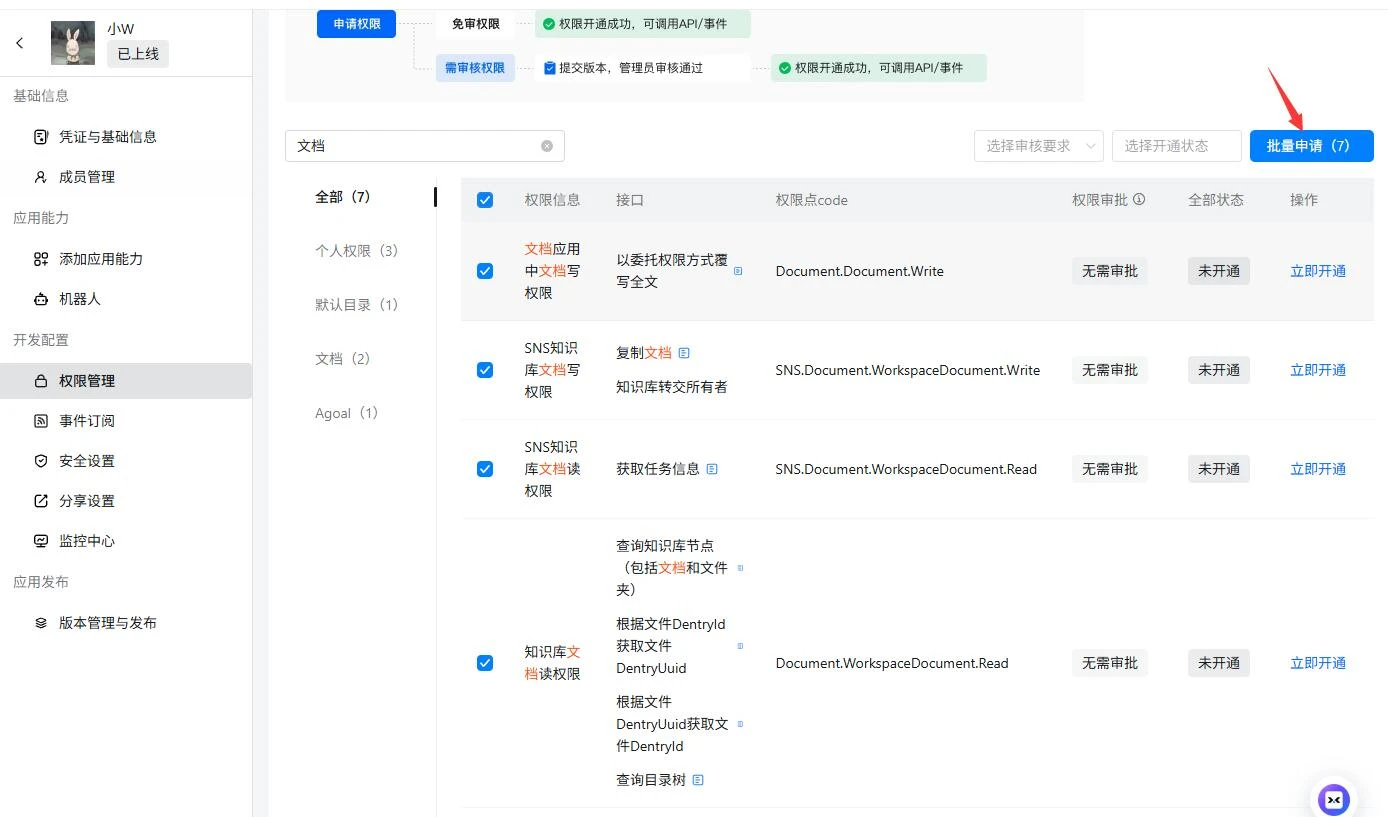This screenshot has width=1388, height=817.
Task: Open 事件订阅 in the sidebar
Action: pos(87,421)
